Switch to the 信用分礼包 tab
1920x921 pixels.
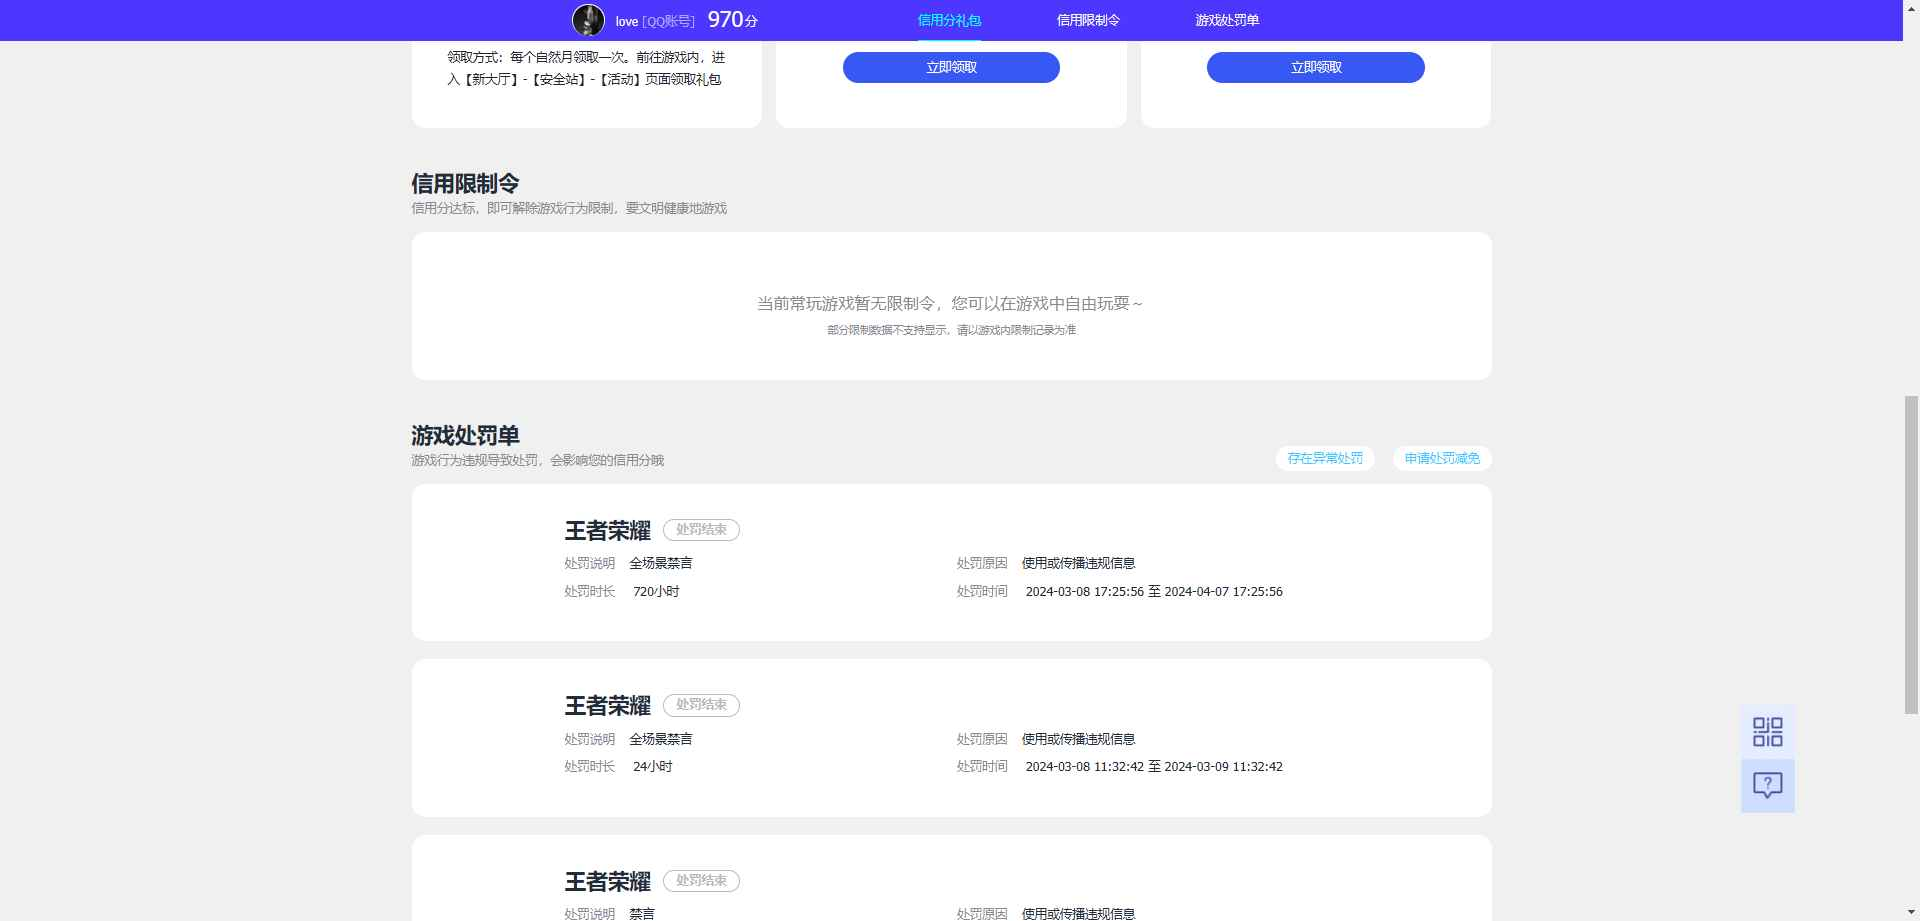coord(949,20)
